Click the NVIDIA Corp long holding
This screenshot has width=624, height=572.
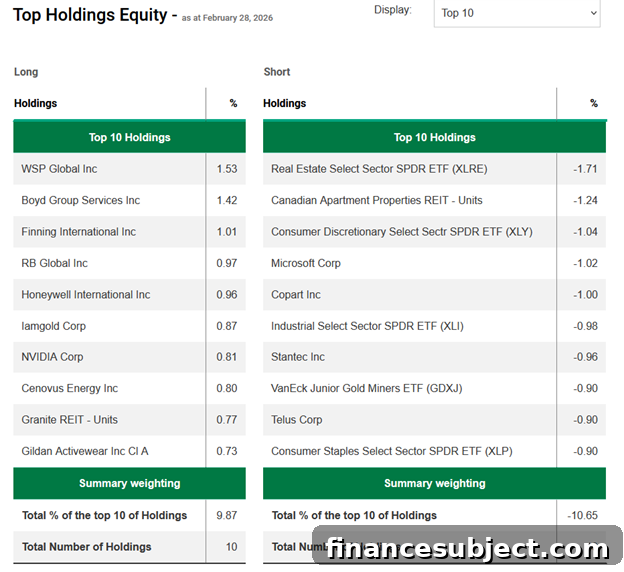tap(52, 357)
